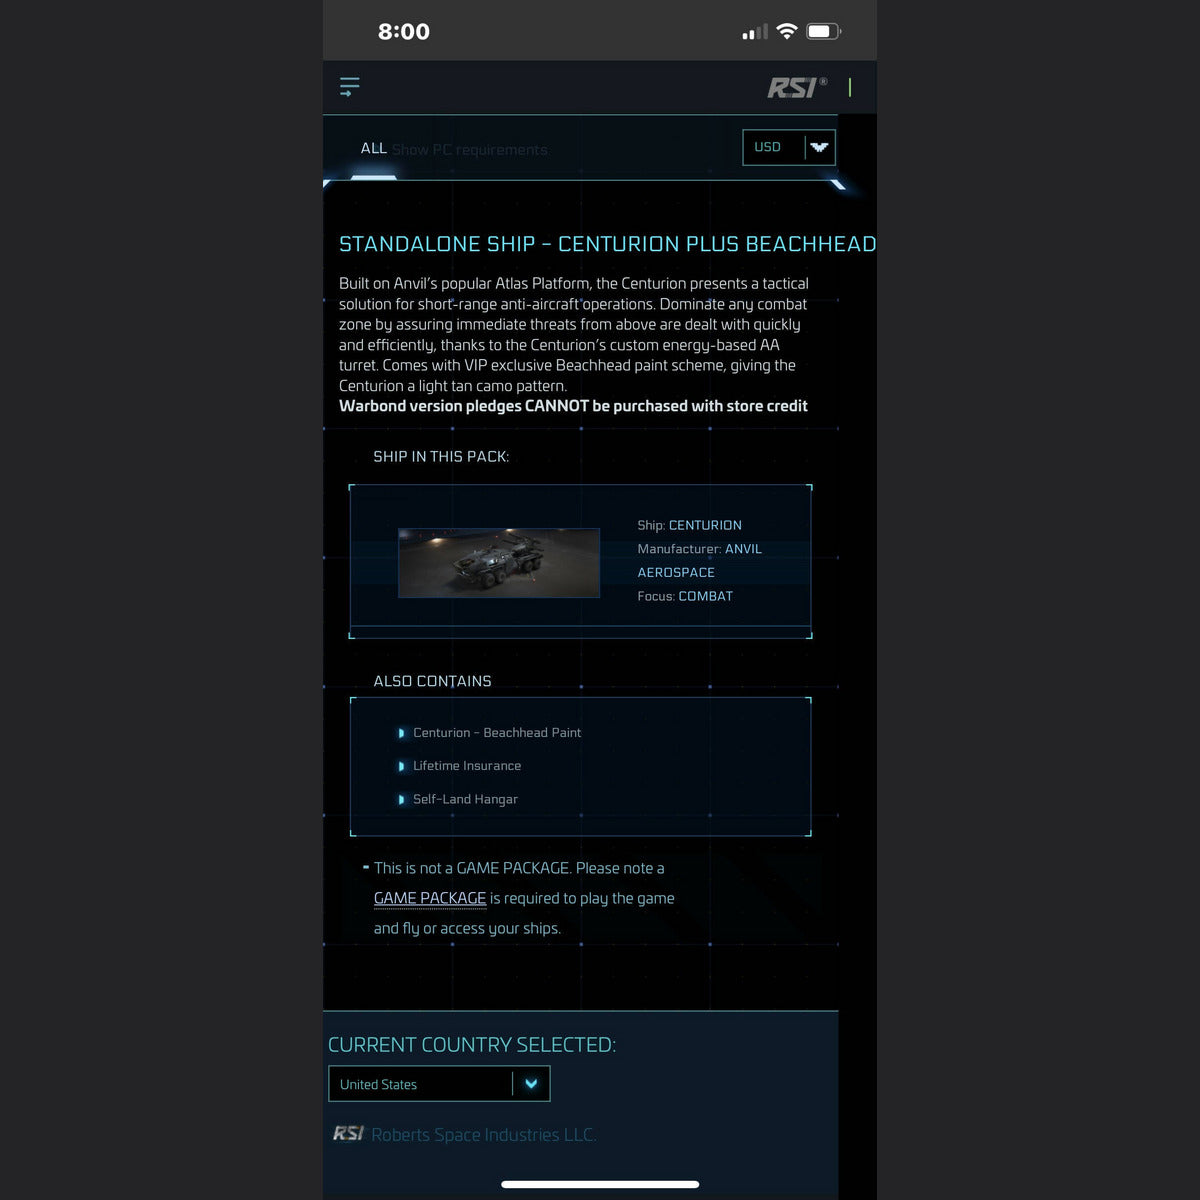
Task: Click the Roberts Space Industries LLC footer text
Action: click(x=483, y=1135)
